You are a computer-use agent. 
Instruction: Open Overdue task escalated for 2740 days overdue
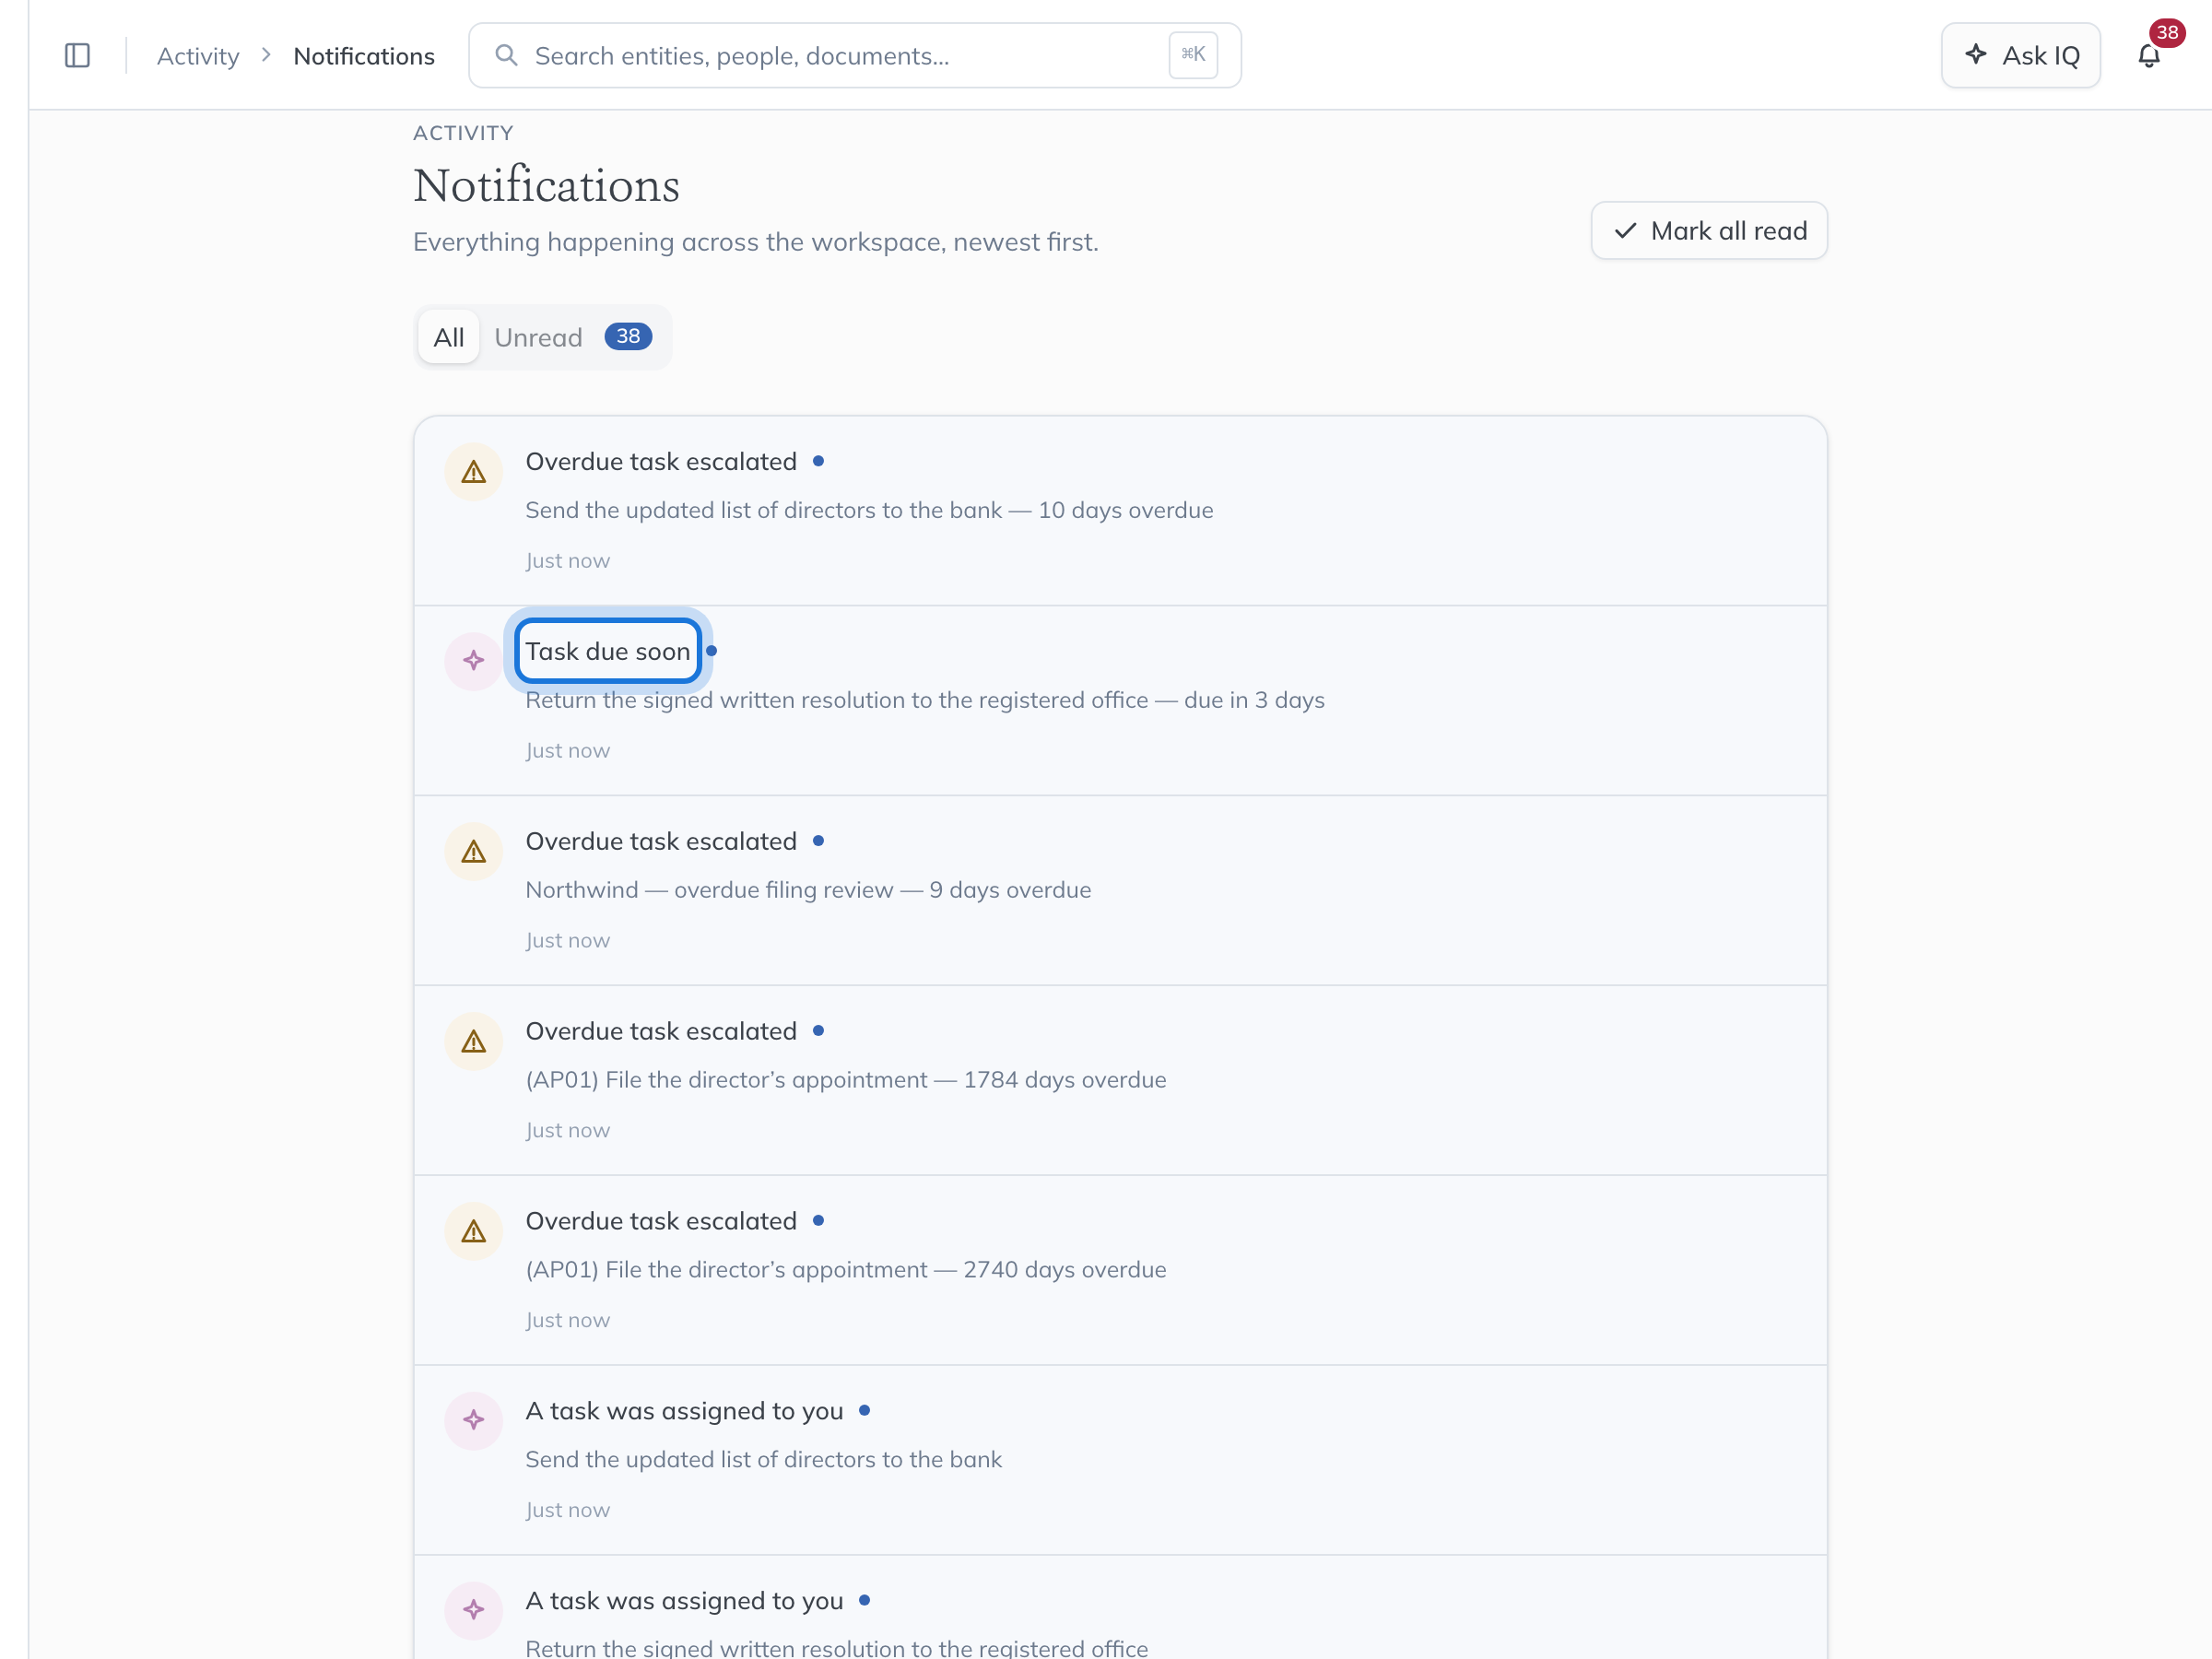point(661,1222)
